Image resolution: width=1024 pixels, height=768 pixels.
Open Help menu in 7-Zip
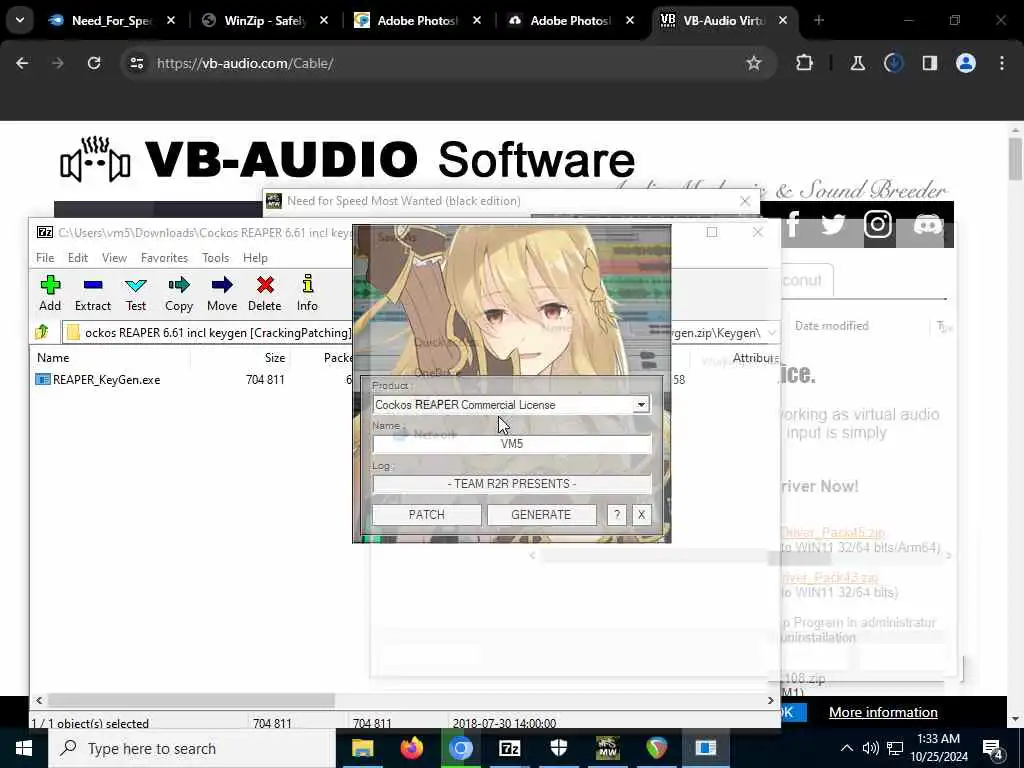(x=255, y=258)
